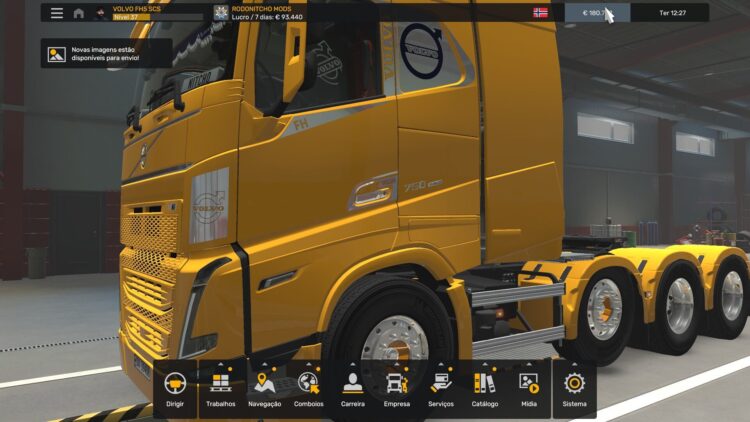Open the Empresa company menu
This screenshot has width=750, height=422.
(397, 388)
